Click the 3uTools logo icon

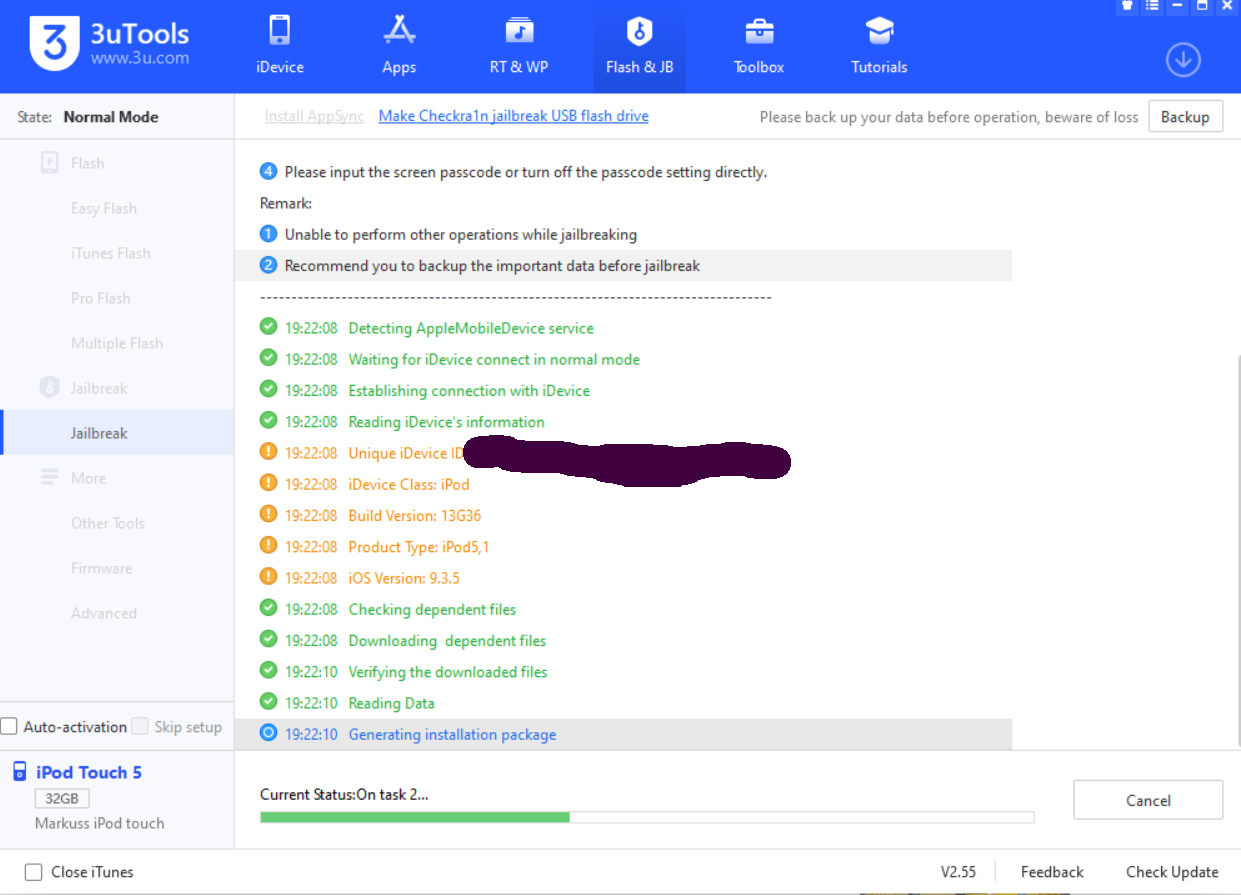click(53, 45)
